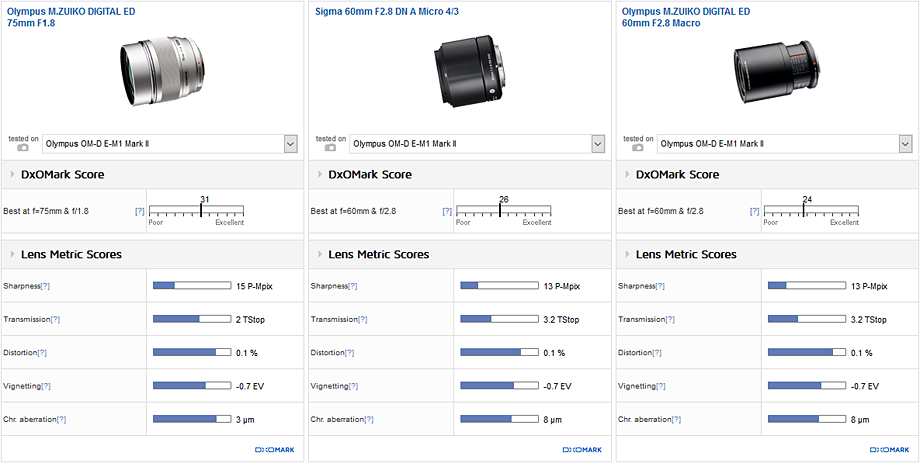This screenshot has height=463, width=920.
Task: Click Transmission [?] help in Olympus 75mm card
Action: [x=55, y=319]
